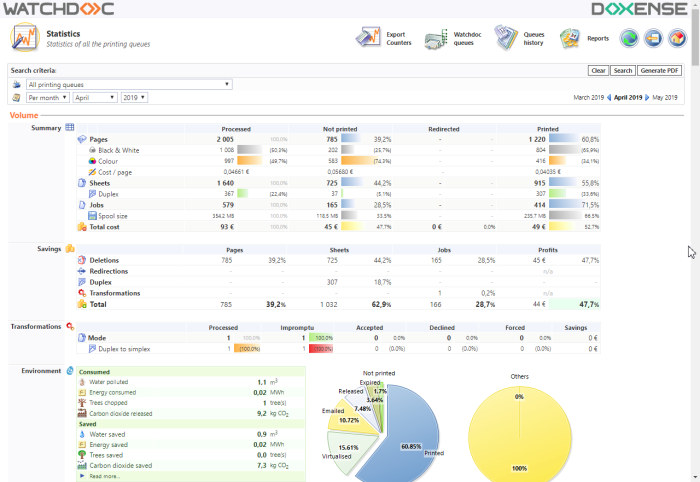Open the Export Counters icon
The image size is (700, 482).
pyautogui.click(x=368, y=39)
